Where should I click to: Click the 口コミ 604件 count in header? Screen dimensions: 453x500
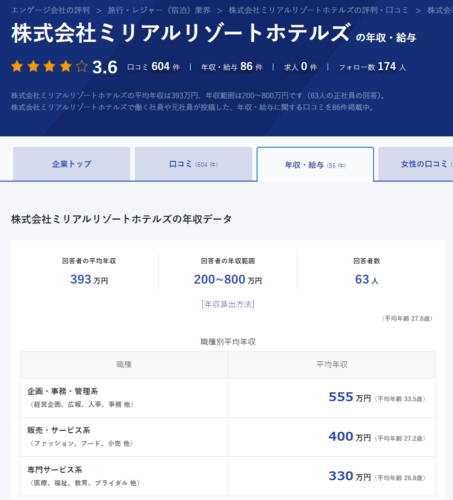click(153, 67)
